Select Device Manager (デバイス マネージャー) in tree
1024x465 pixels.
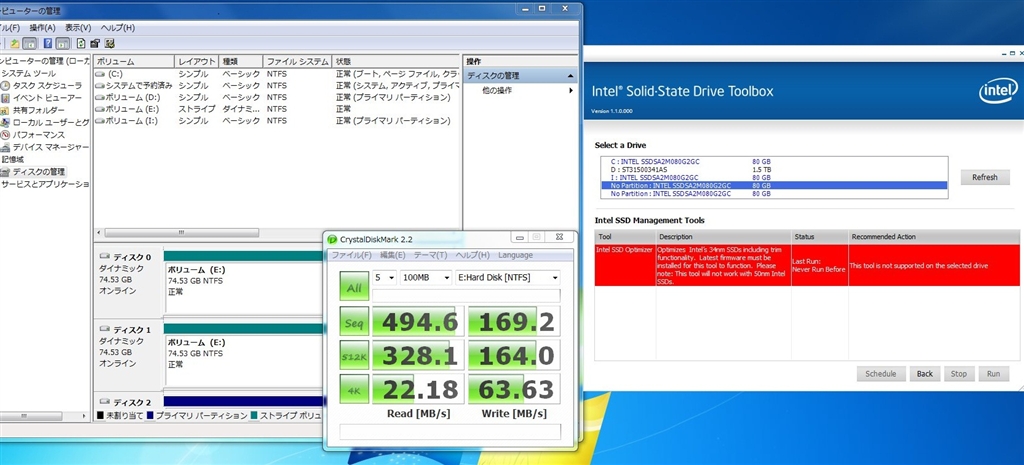(x=50, y=147)
